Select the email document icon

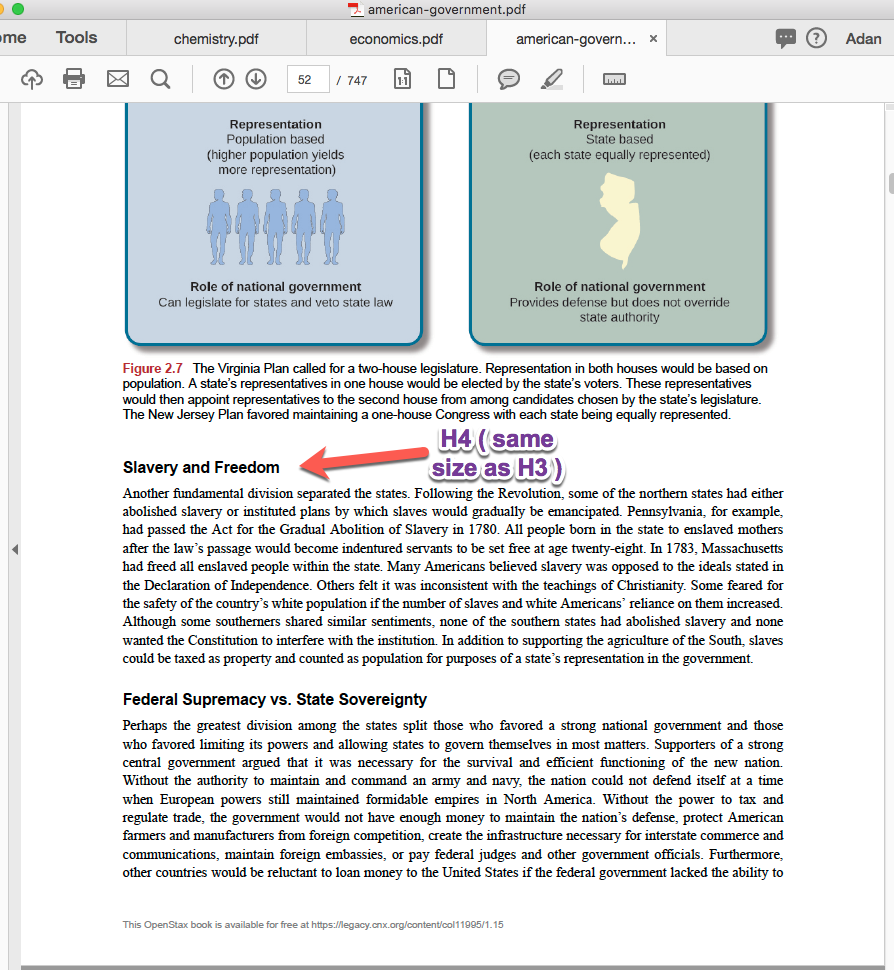pos(117,79)
